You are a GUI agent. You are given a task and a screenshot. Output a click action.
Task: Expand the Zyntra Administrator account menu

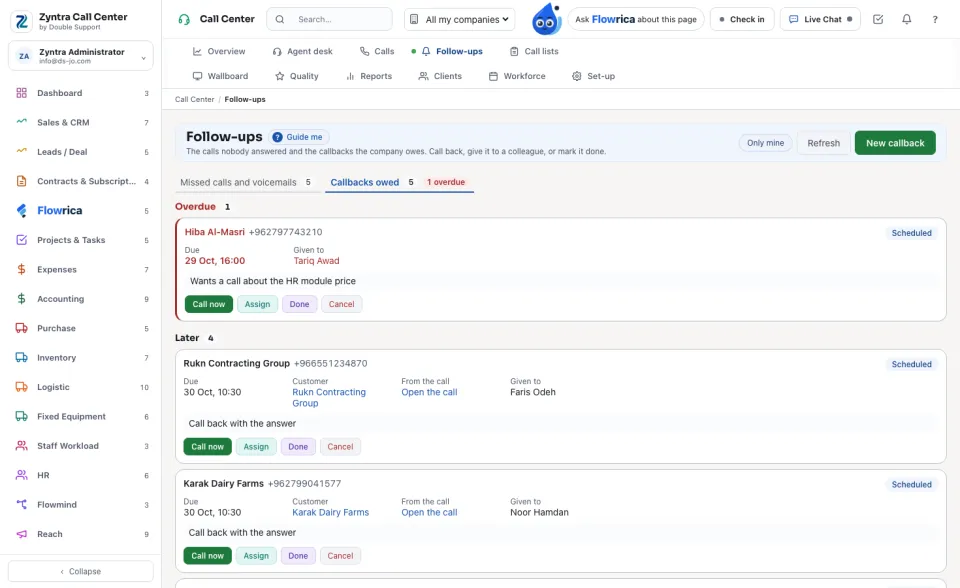81,56
